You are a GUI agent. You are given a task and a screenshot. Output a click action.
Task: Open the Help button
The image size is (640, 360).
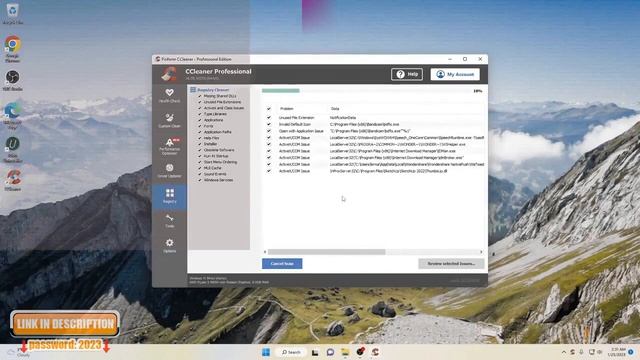(407, 74)
